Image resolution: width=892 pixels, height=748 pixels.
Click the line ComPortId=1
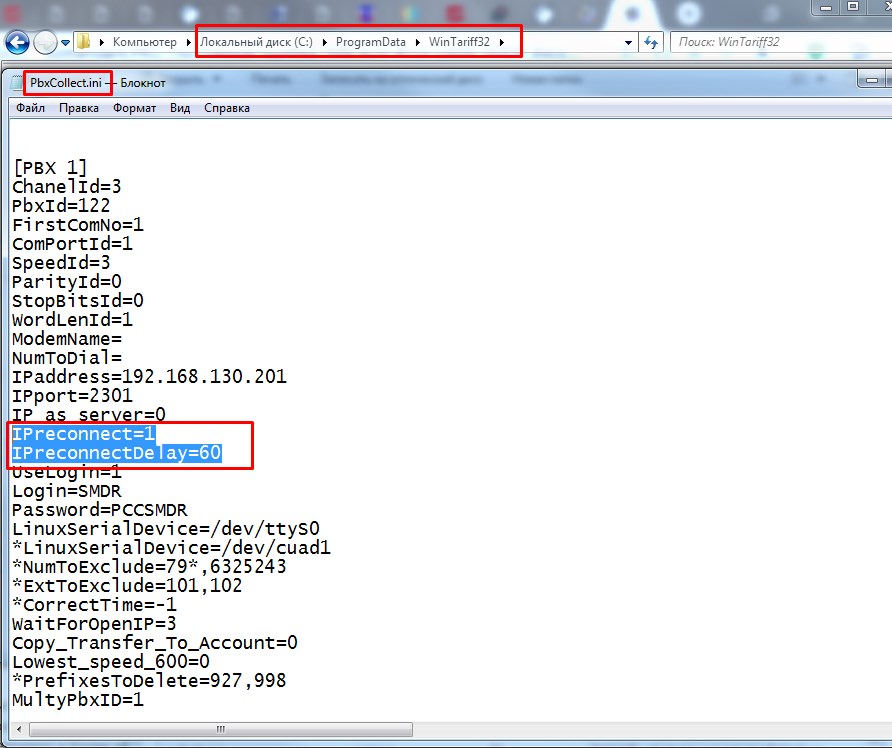pyautogui.click(x=72, y=243)
